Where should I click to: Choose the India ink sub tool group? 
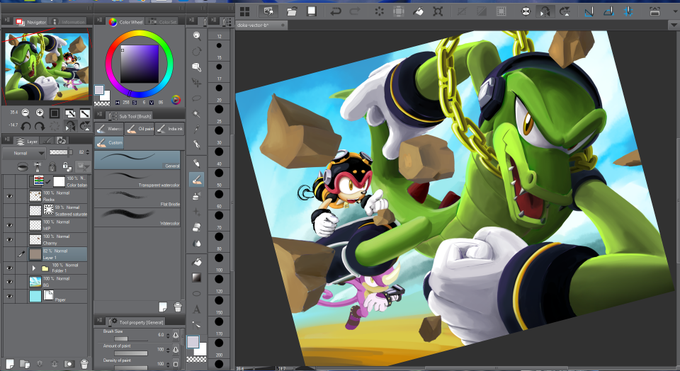coord(170,129)
